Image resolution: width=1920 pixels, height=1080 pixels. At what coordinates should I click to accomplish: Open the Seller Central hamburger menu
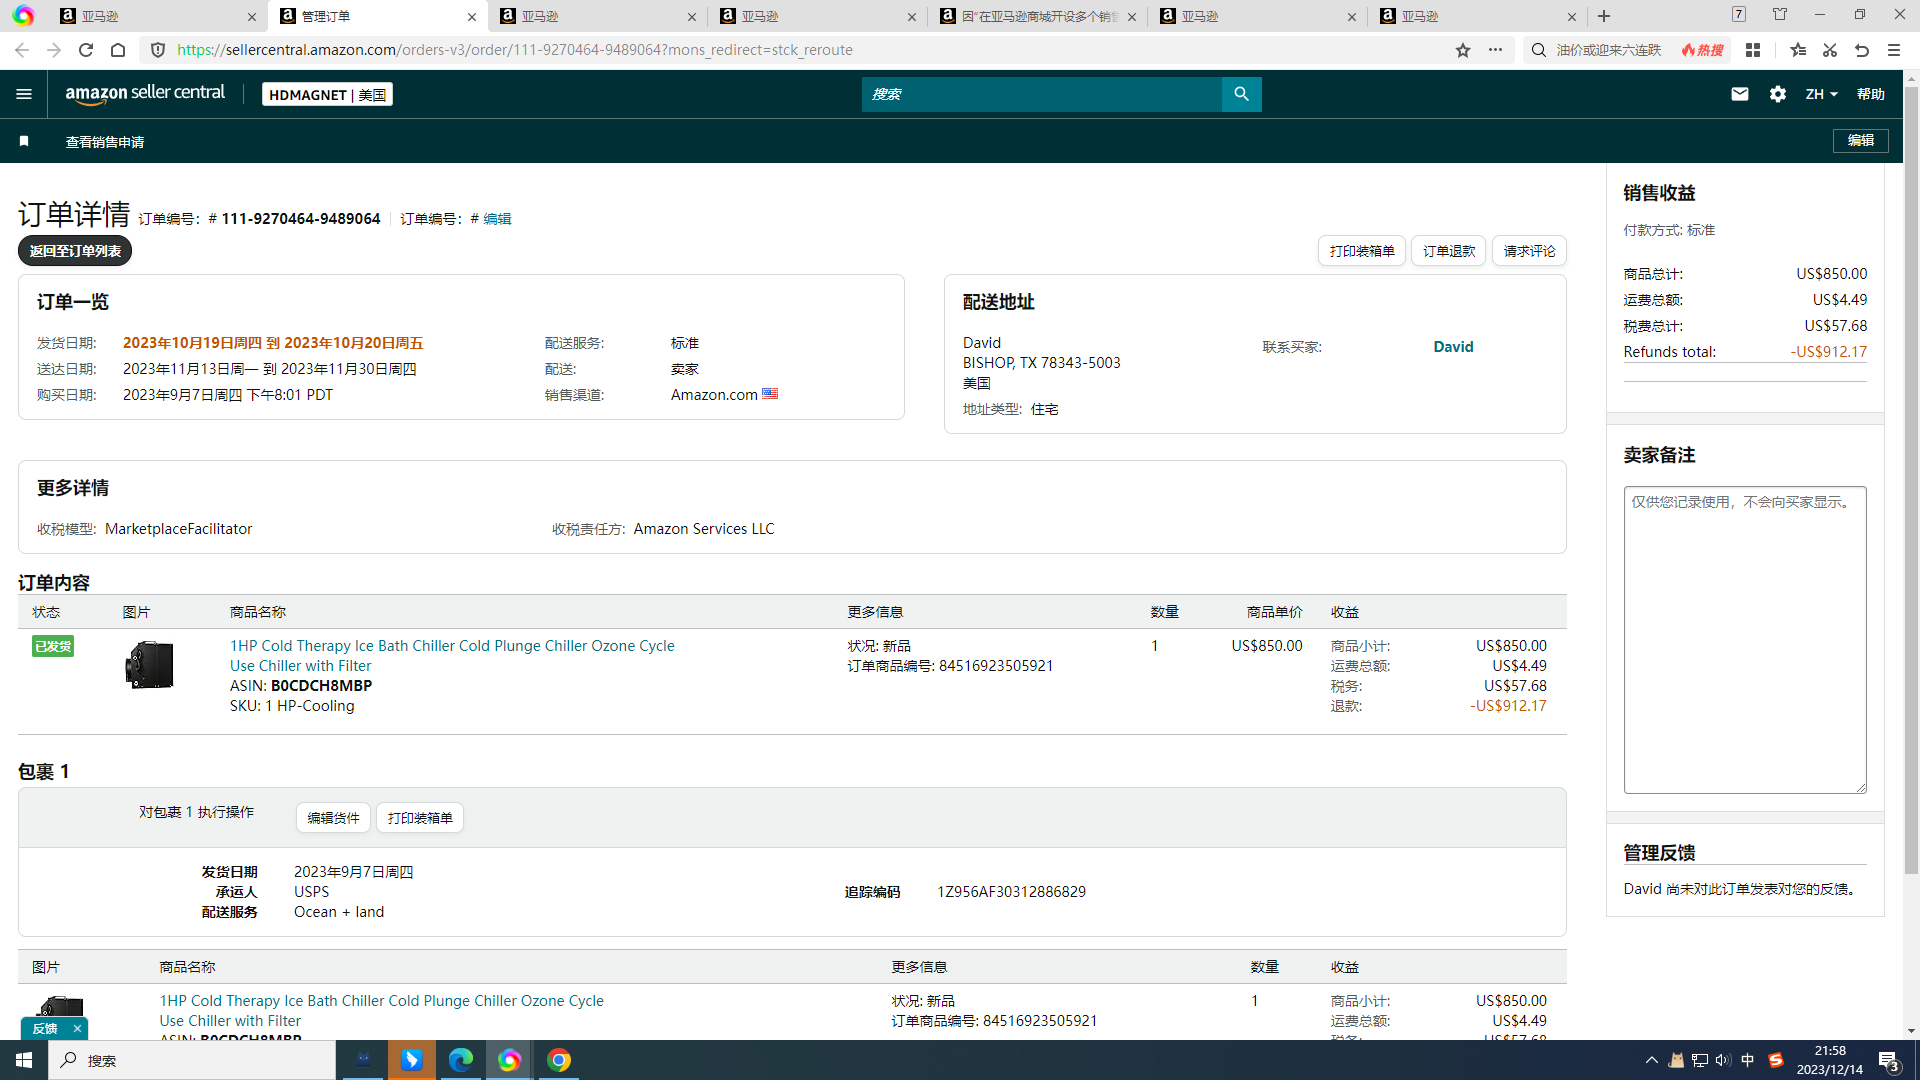pyautogui.click(x=24, y=94)
